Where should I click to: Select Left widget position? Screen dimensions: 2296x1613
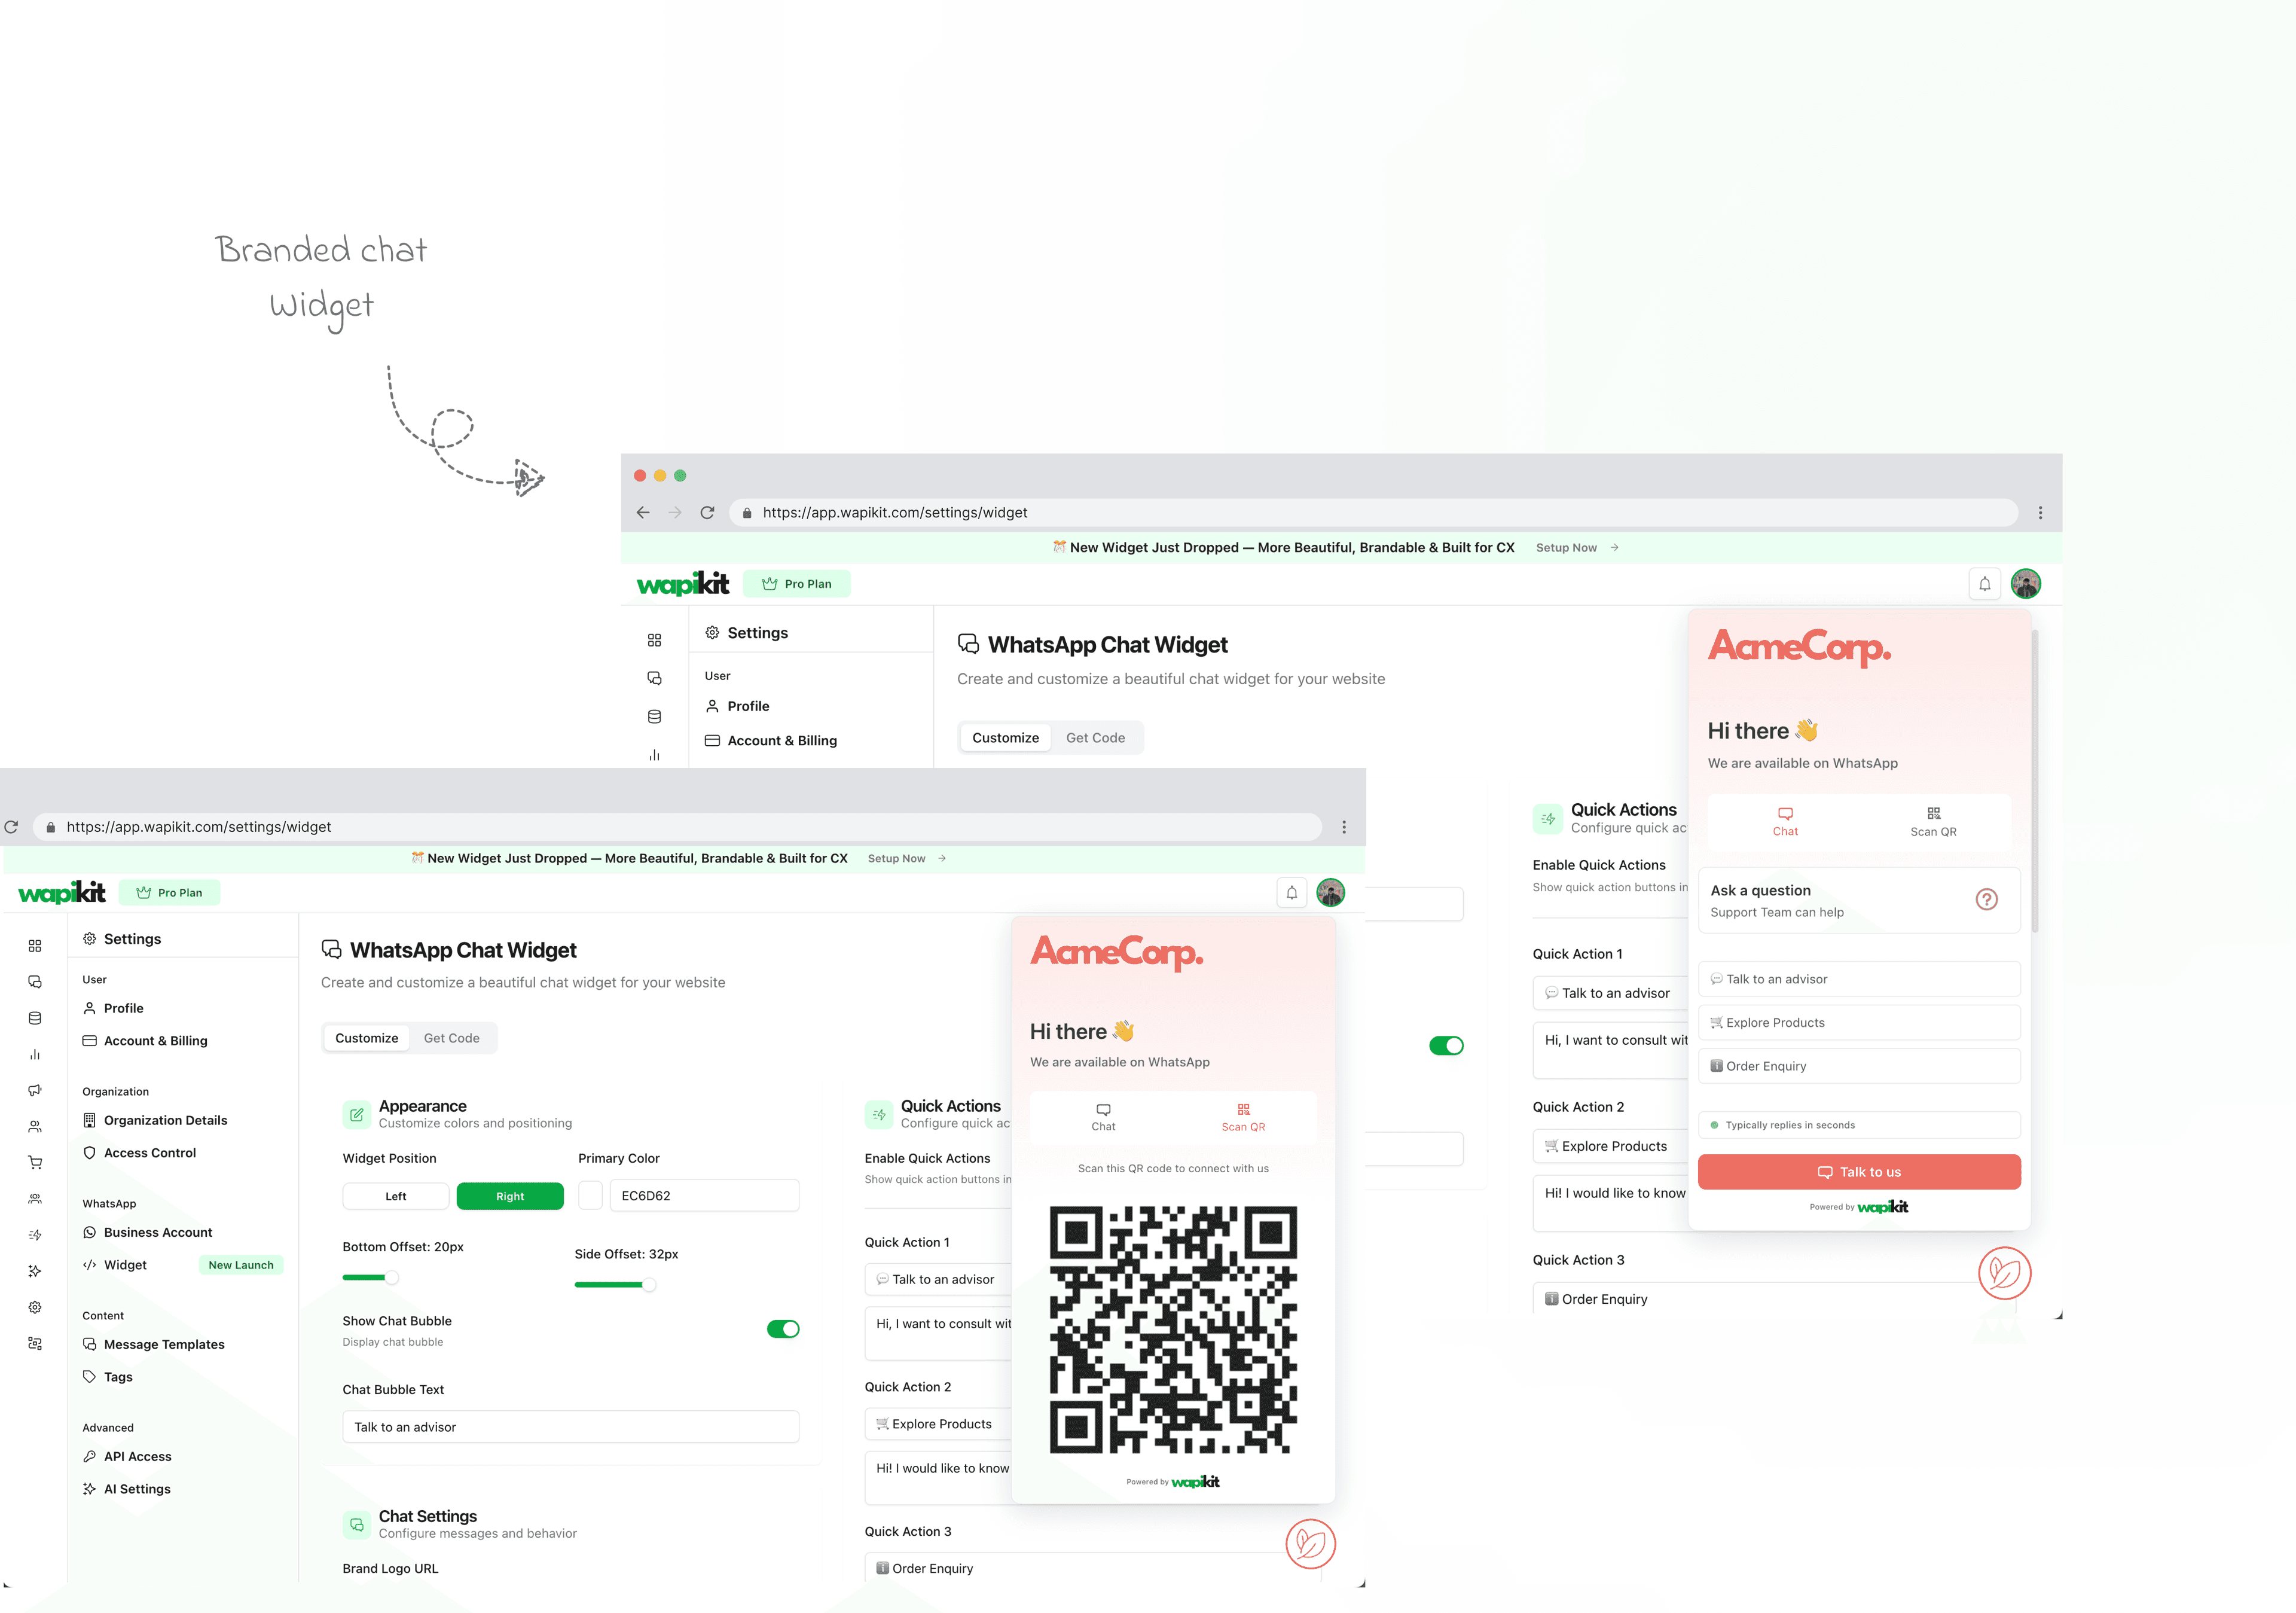[x=396, y=1196]
